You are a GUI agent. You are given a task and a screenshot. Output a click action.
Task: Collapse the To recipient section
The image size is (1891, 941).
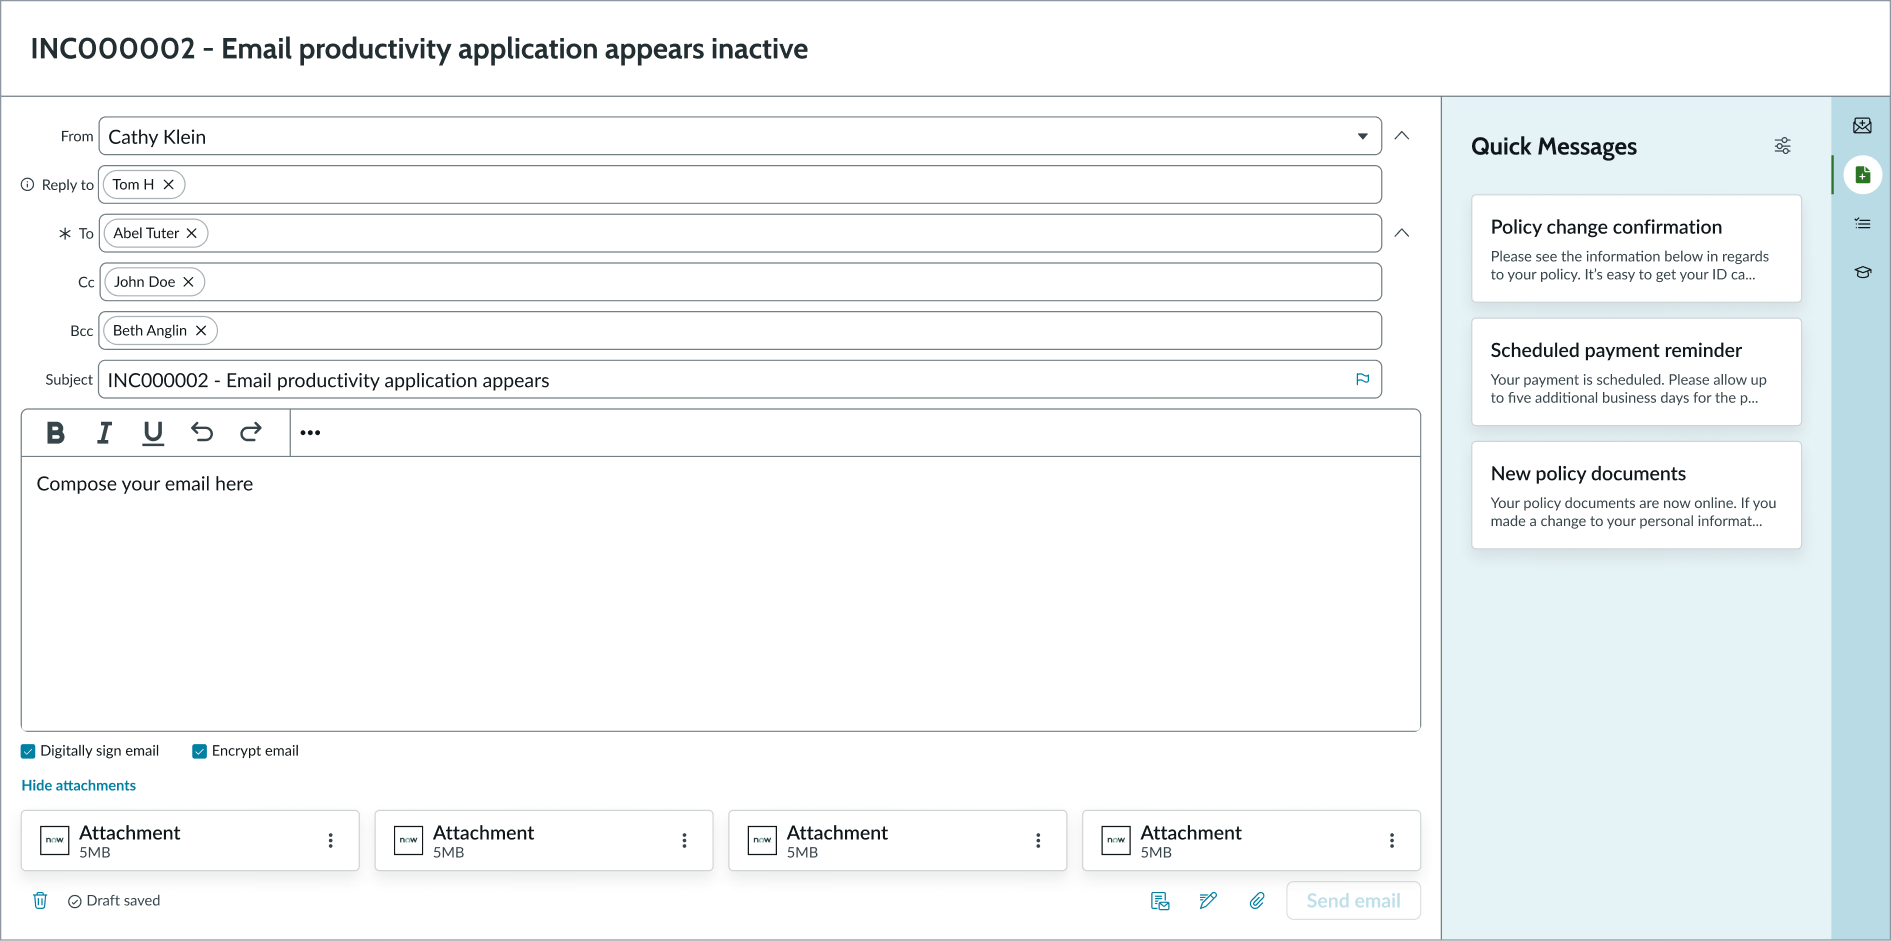1401,232
